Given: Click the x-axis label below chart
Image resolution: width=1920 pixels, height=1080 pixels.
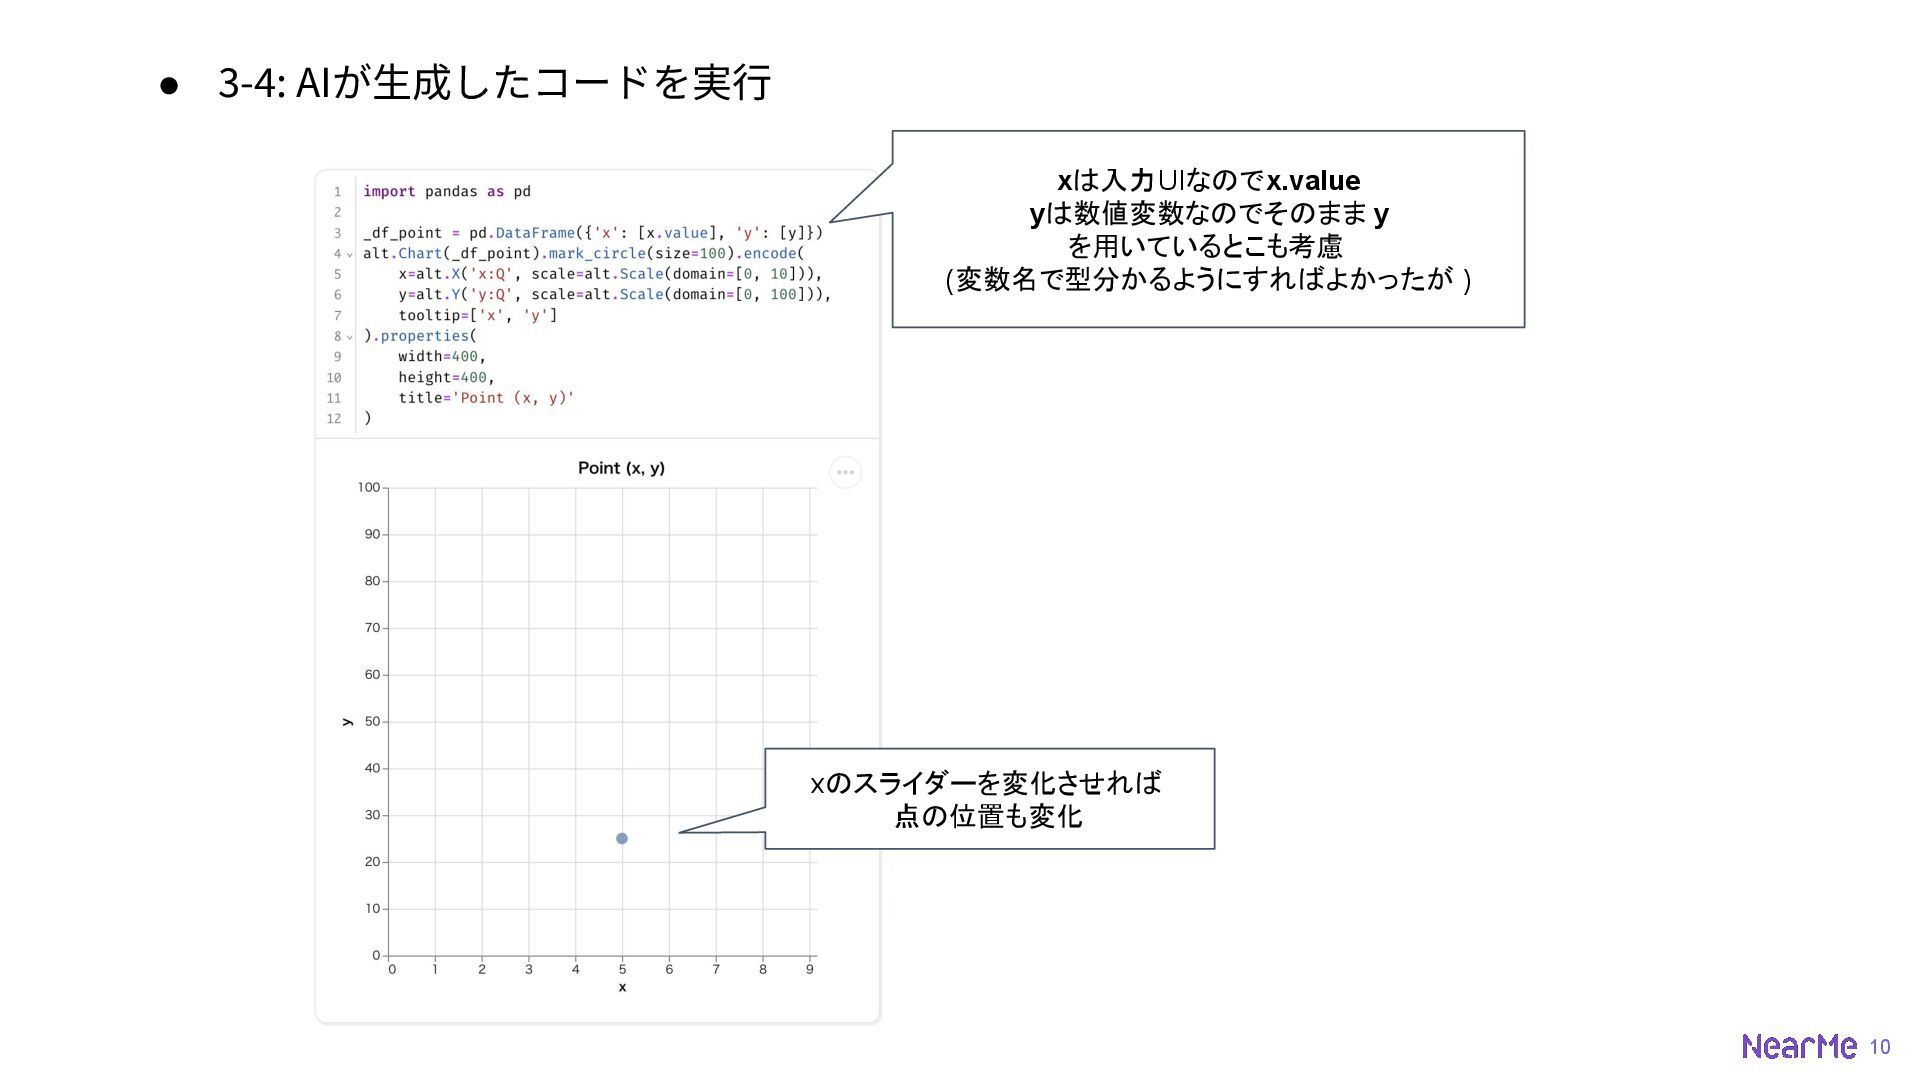Looking at the screenshot, I should click(x=622, y=987).
